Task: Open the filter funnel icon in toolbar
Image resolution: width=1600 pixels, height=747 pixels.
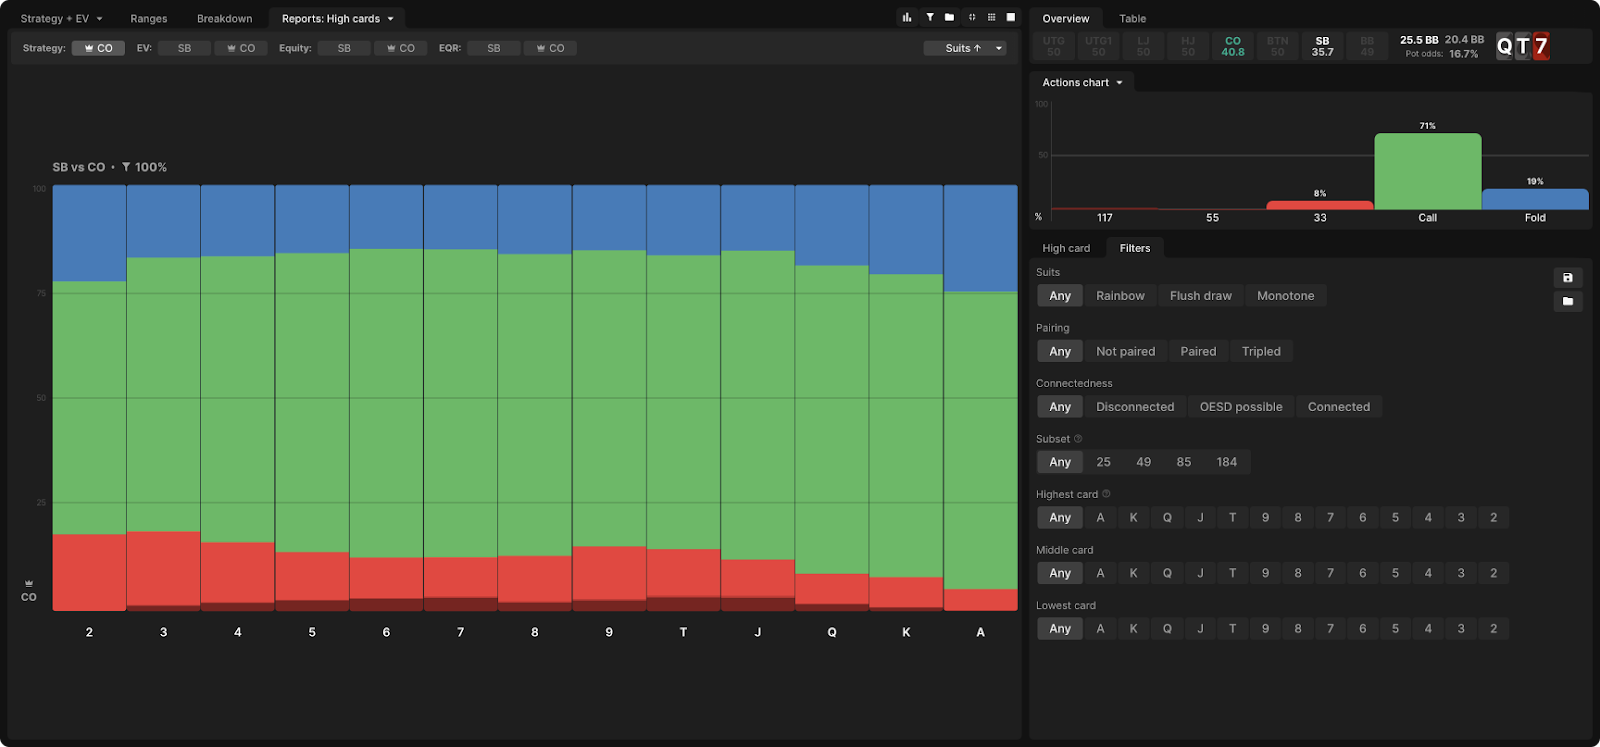Action: click(x=929, y=17)
